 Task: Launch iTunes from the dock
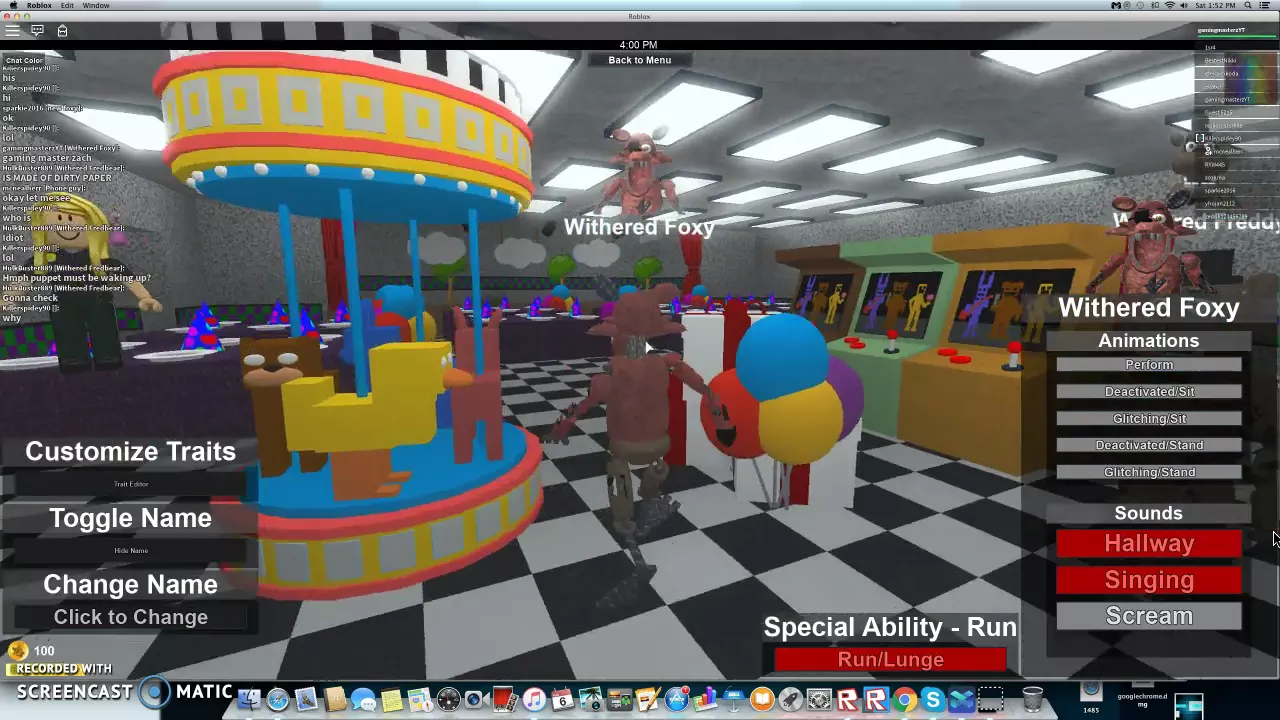point(534,700)
